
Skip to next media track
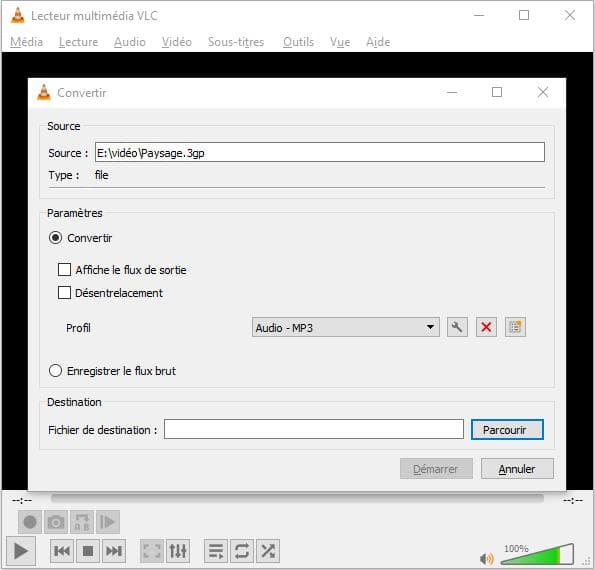click(x=114, y=551)
